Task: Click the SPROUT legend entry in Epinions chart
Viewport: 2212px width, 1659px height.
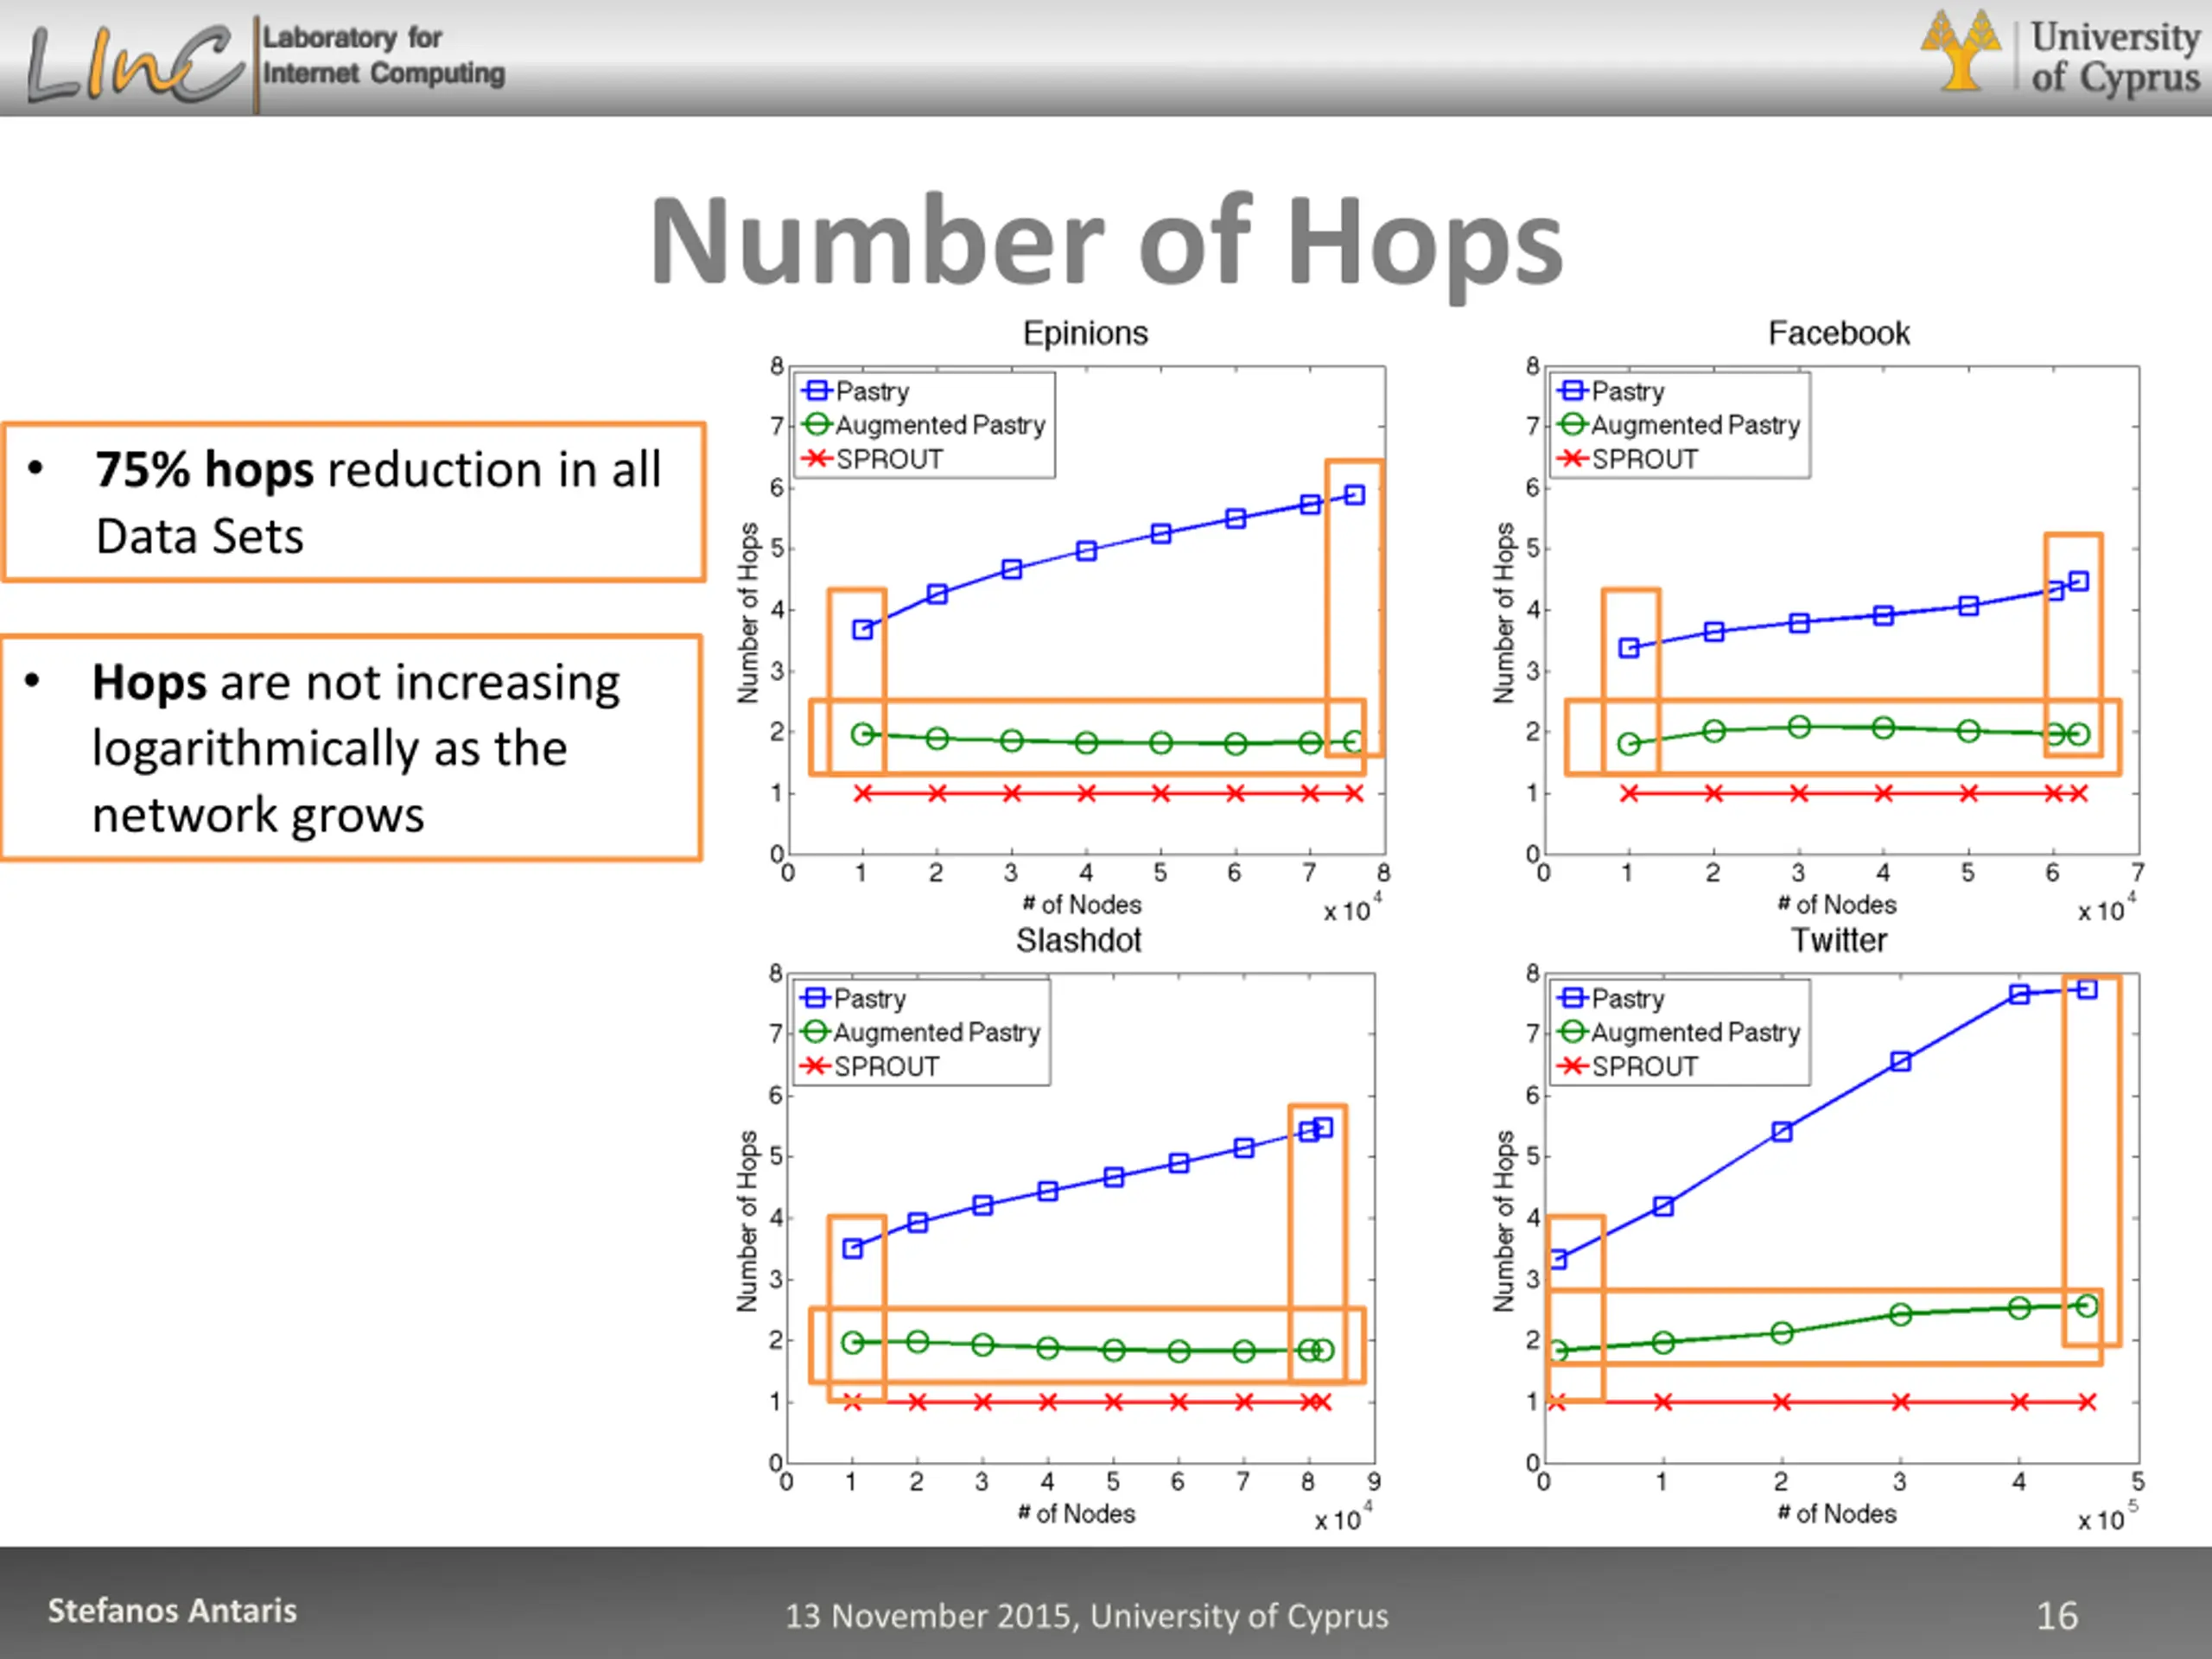Action: tap(873, 459)
